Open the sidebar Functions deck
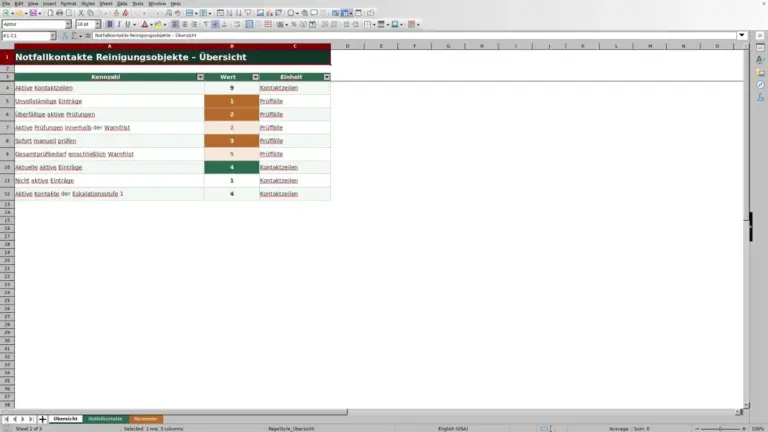The image size is (768, 432). tap(760, 97)
